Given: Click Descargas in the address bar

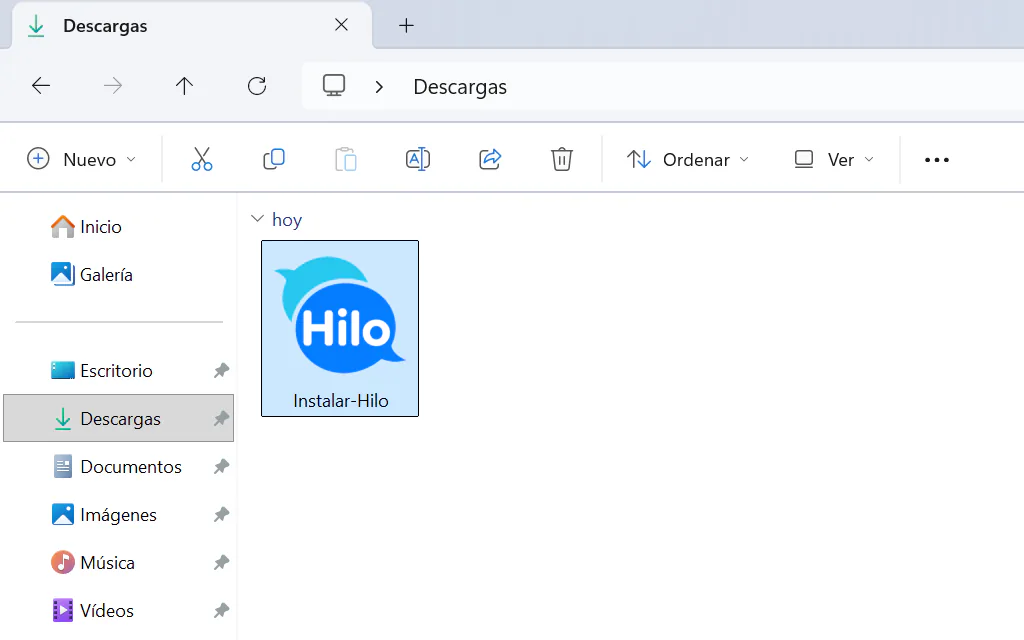Looking at the screenshot, I should click(x=460, y=87).
